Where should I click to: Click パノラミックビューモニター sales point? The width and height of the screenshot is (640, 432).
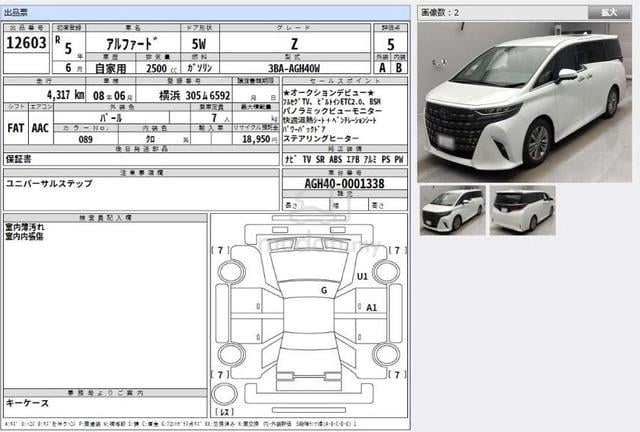tap(333, 111)
